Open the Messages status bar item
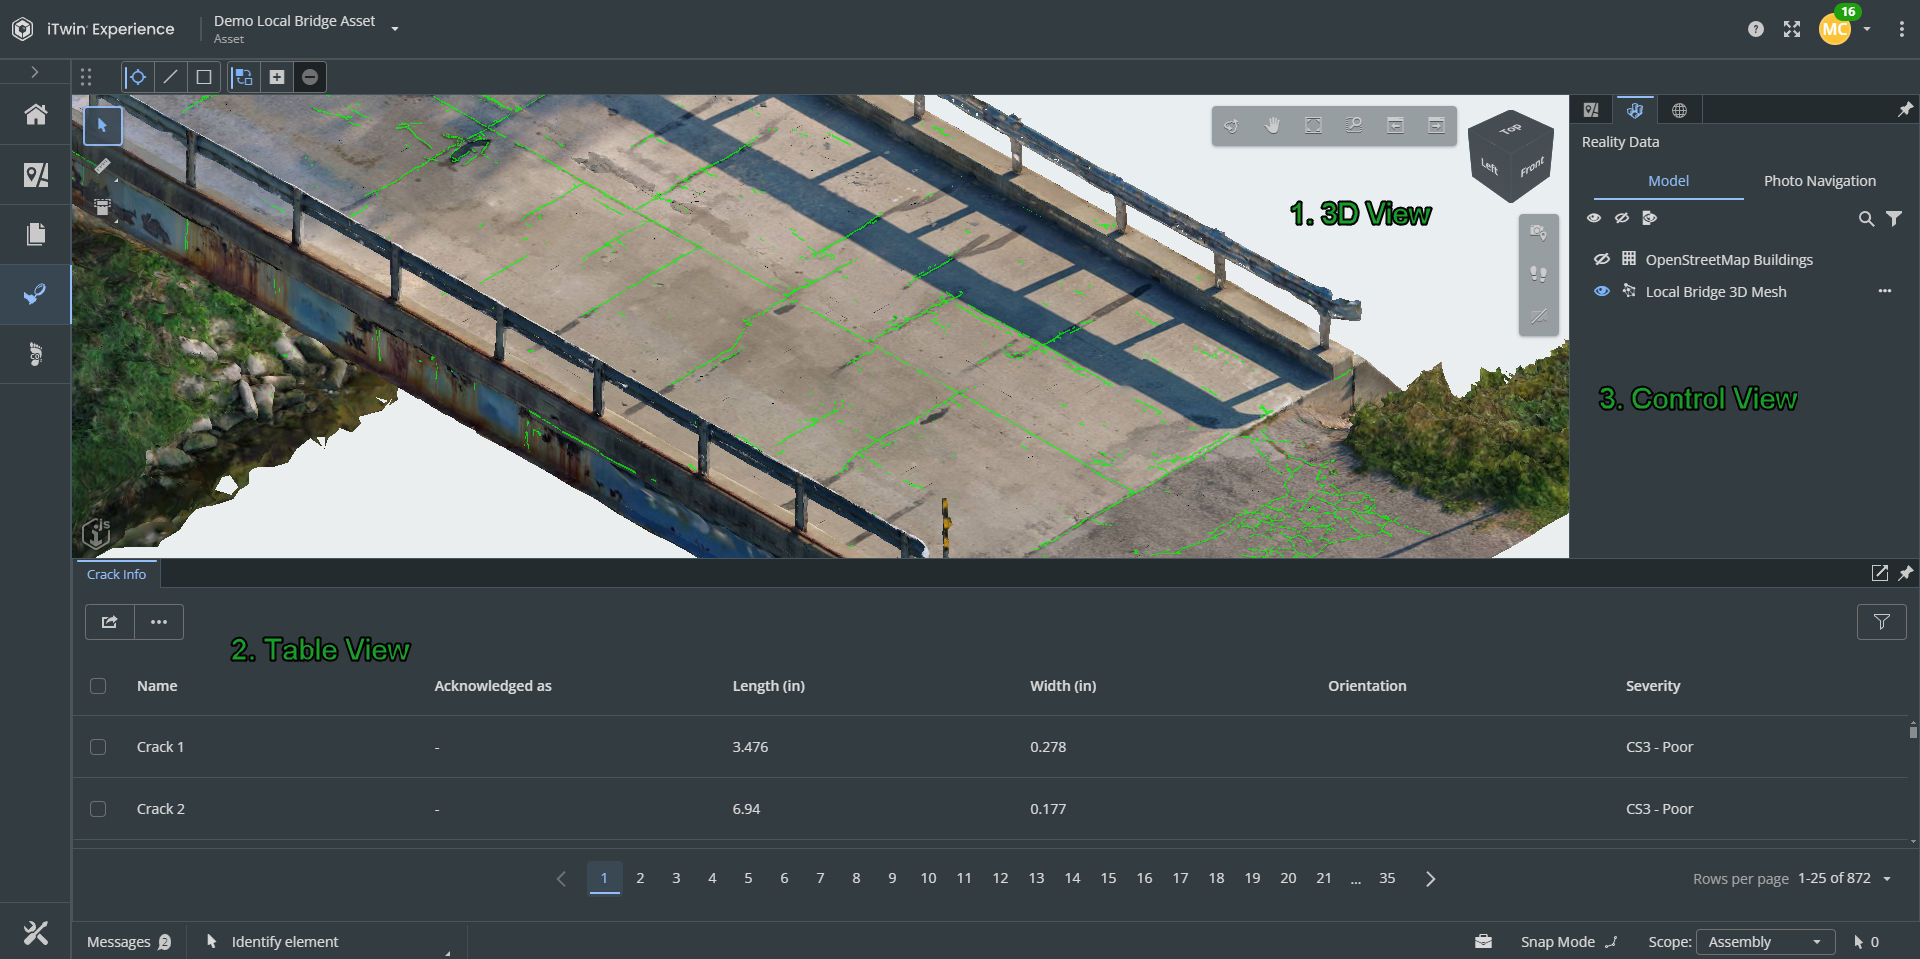The image size is (1920, 959). tap(128, 942)
